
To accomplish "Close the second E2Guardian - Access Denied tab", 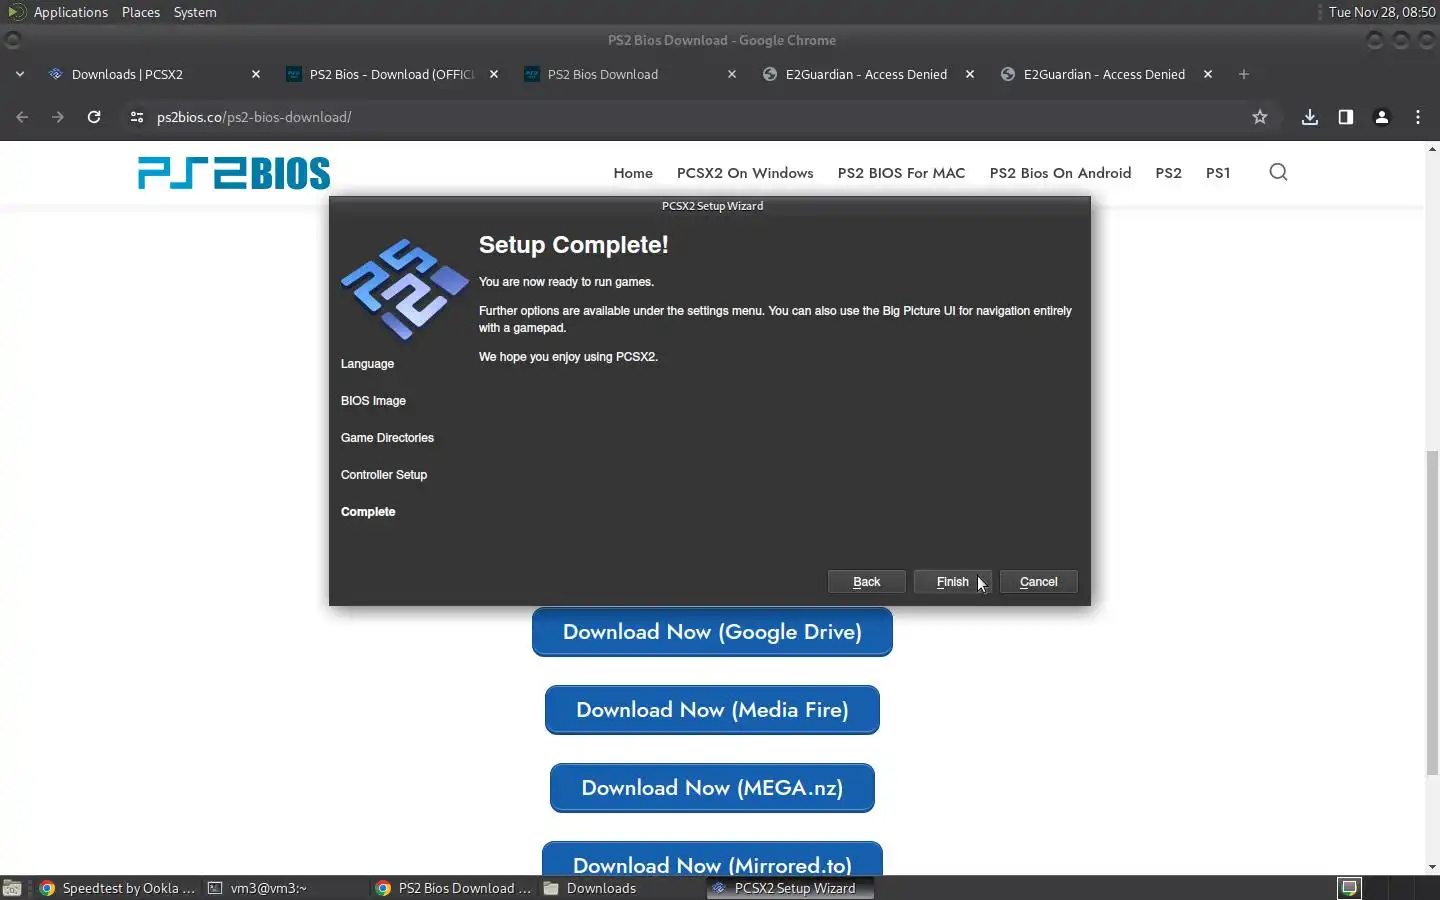I will [x=1208, y=74].
